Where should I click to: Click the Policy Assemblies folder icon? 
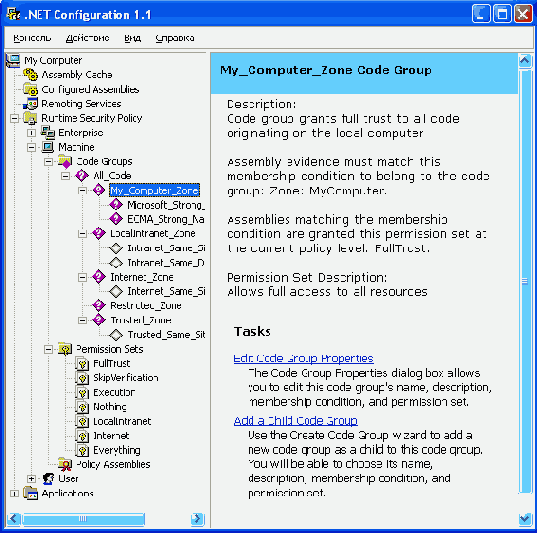click(65, 464)
